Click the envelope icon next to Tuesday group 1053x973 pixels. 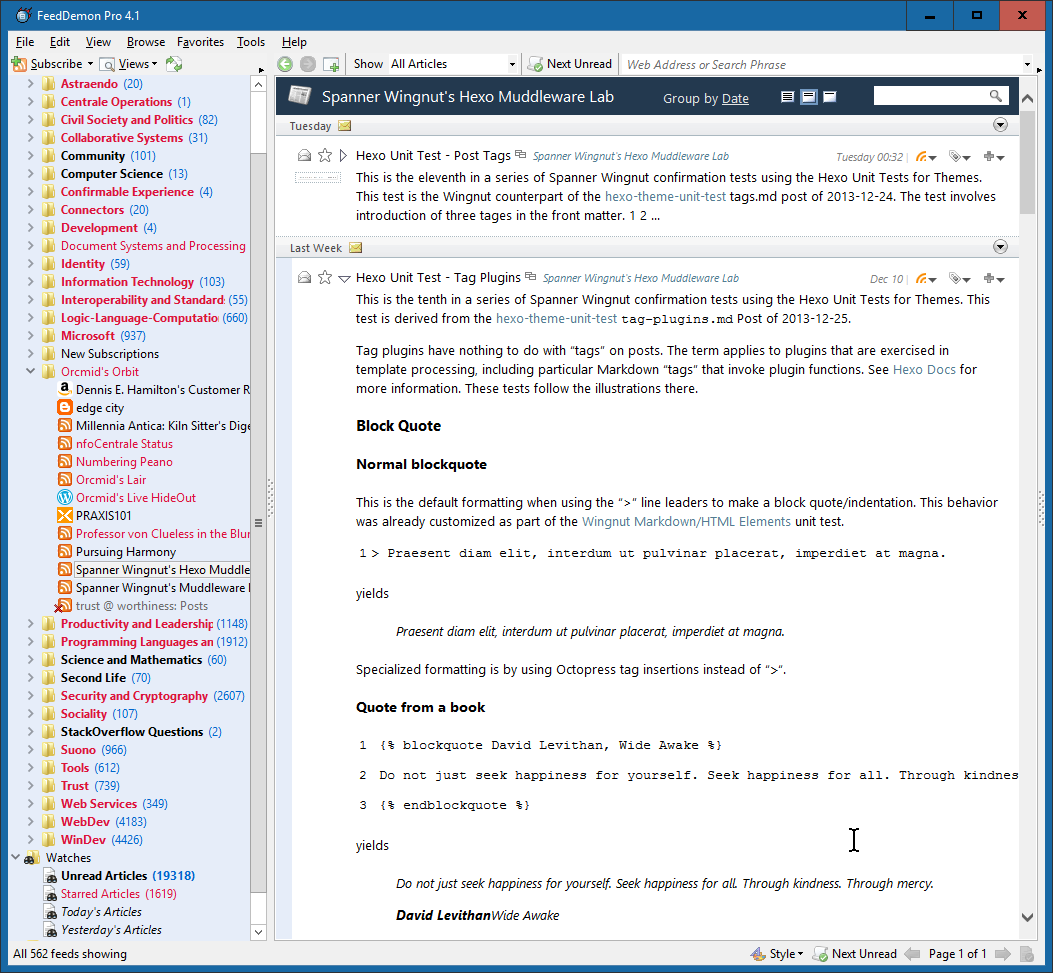(x=345, y=126)
